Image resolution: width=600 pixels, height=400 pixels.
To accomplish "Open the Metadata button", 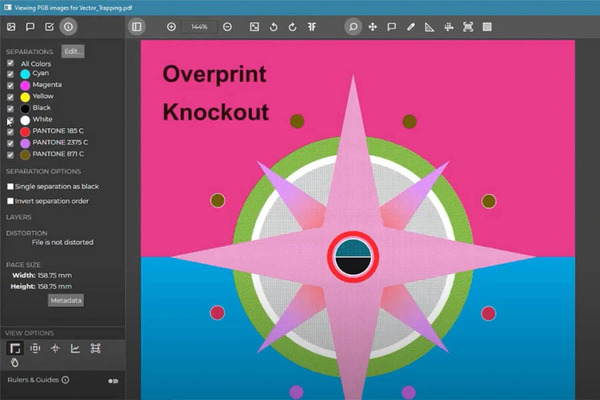I will [x=66, y=300].
